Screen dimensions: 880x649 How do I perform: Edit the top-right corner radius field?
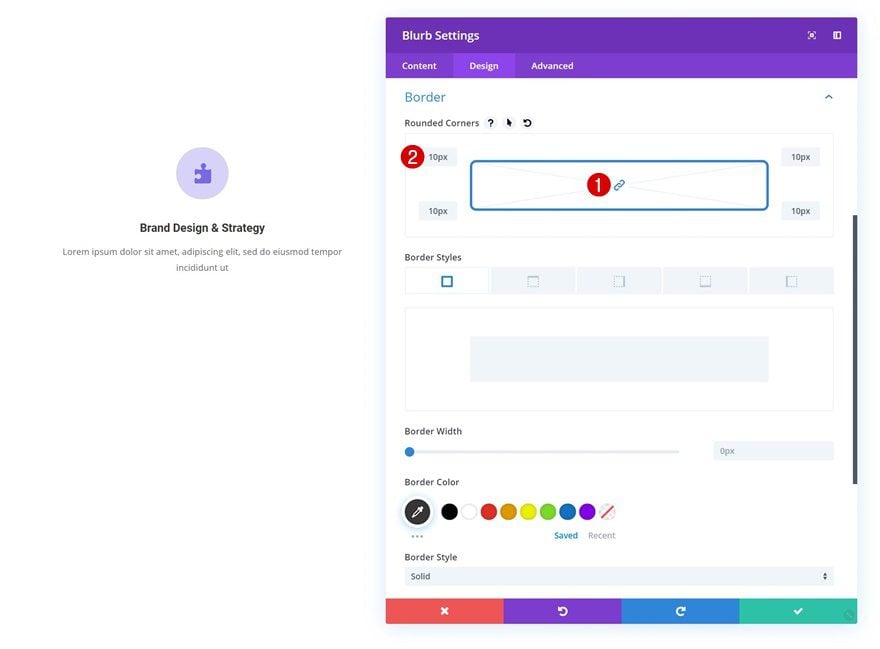click(800, 157)
